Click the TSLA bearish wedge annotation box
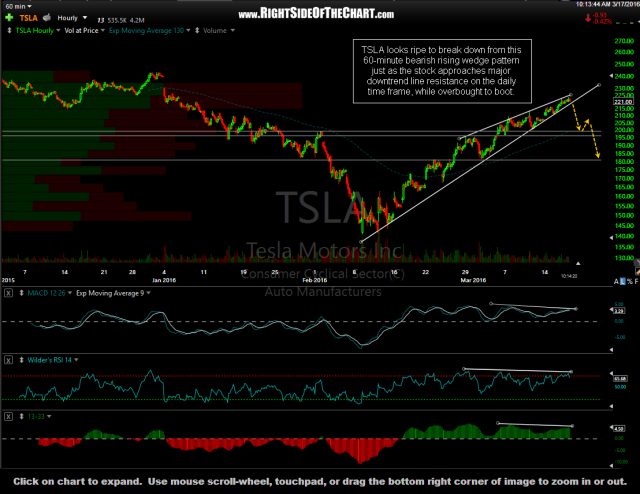This screenshot has height=494, width=640. 442,71
